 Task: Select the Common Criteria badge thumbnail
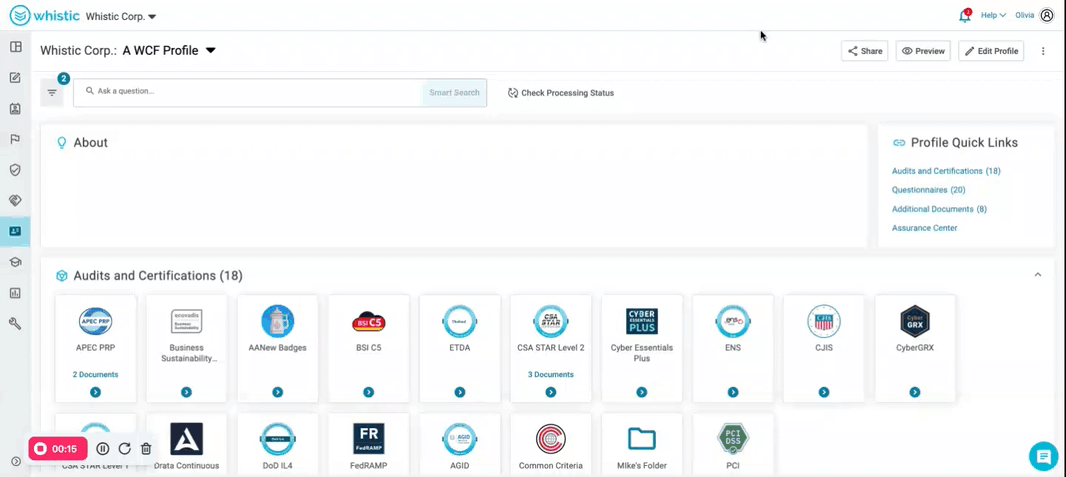pyautogui.click(x=551, y=439)
